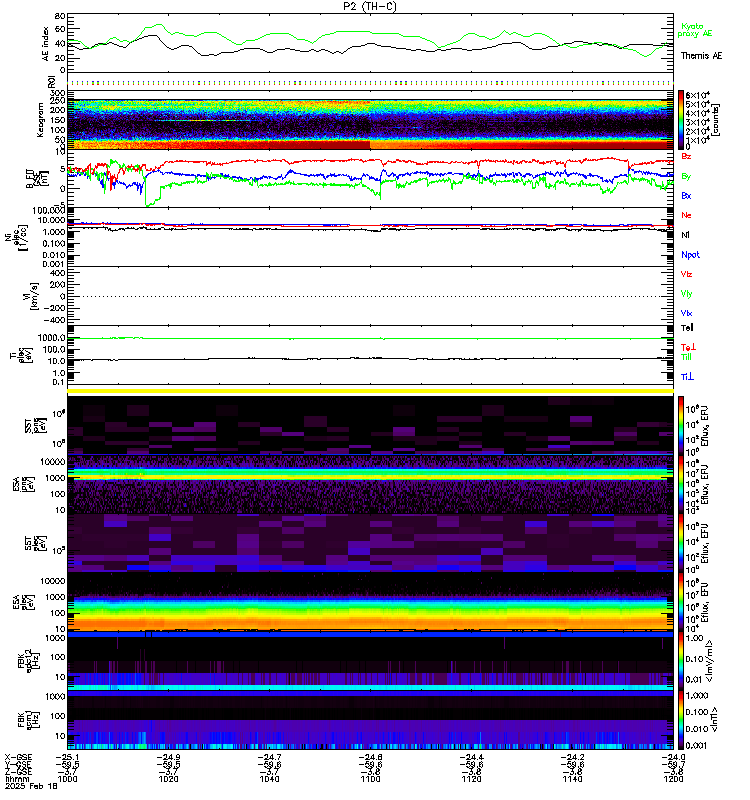Screen dimensions: 750x800
Task: Select the date label 2025 Feb 18
Action: point(31,787)
